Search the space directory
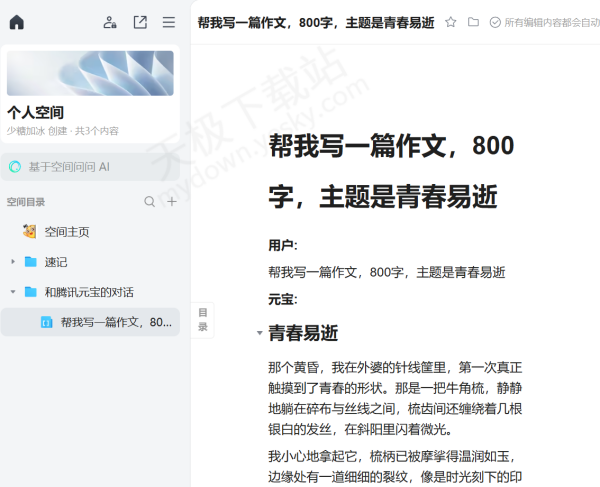 pos(149,201)
